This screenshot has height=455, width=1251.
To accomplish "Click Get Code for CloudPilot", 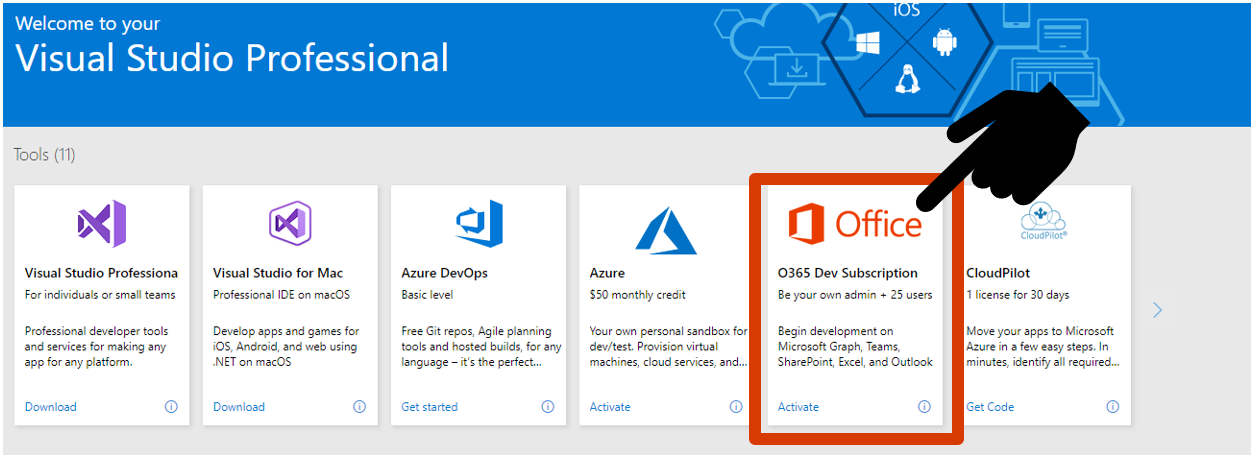I will click(x=990, y=407).
